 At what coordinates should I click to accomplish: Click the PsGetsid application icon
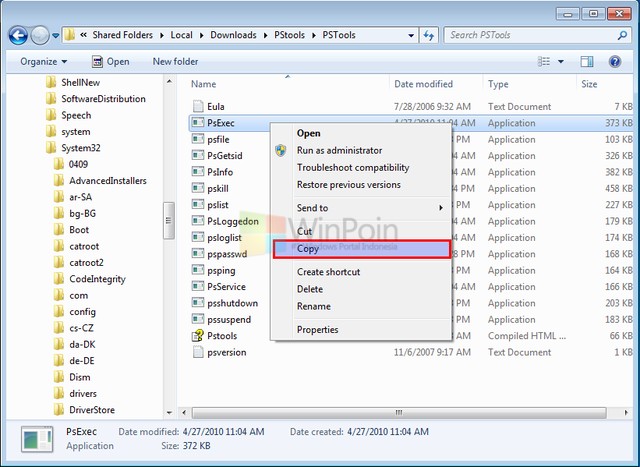point(198,156)
